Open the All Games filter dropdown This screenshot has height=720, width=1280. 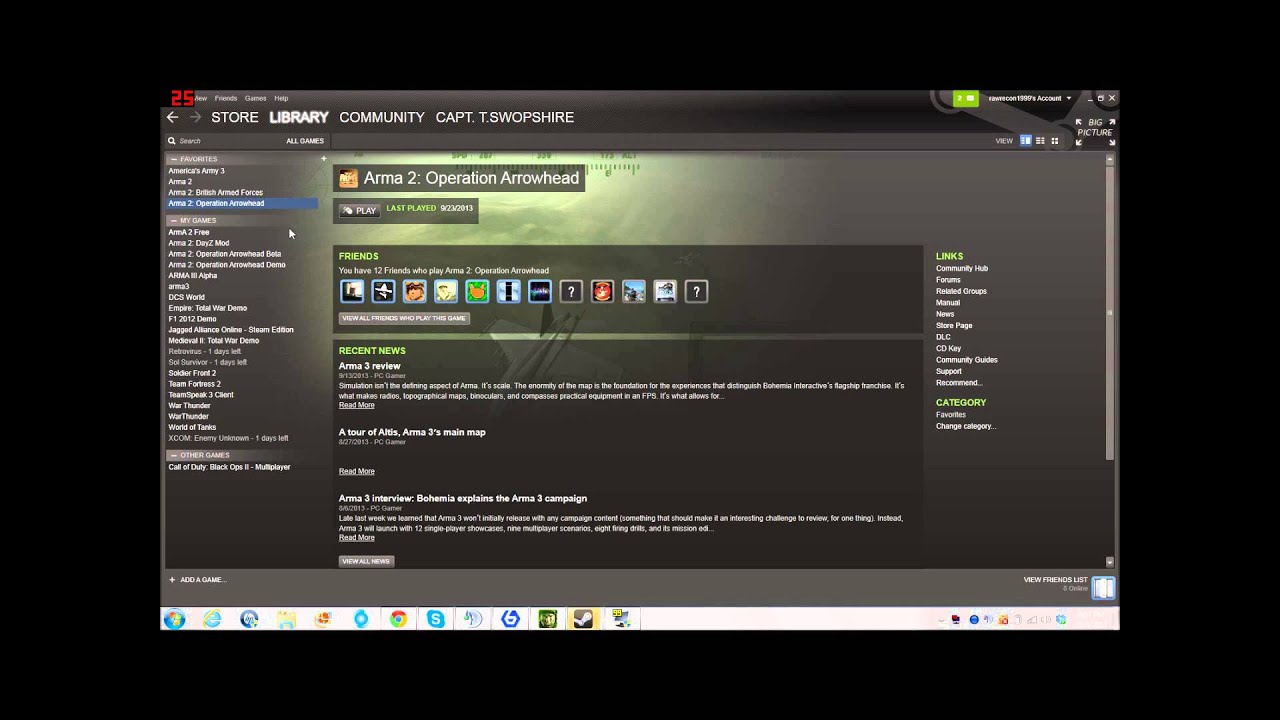[x=305, y=141]
